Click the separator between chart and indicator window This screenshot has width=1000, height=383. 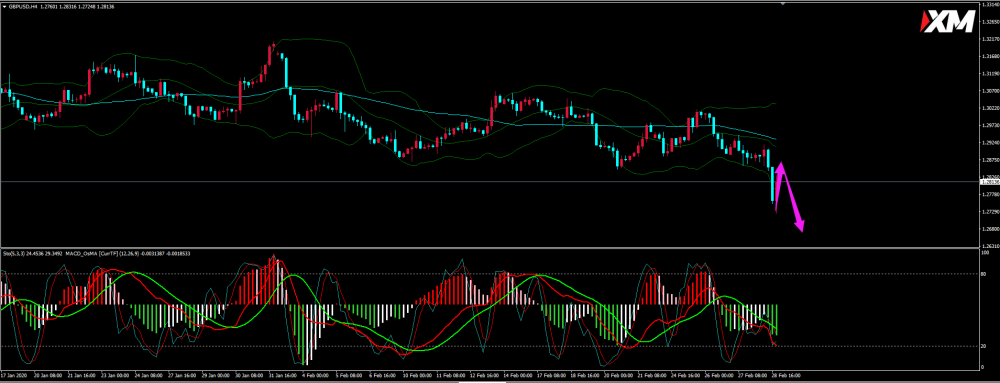point(490,248)
